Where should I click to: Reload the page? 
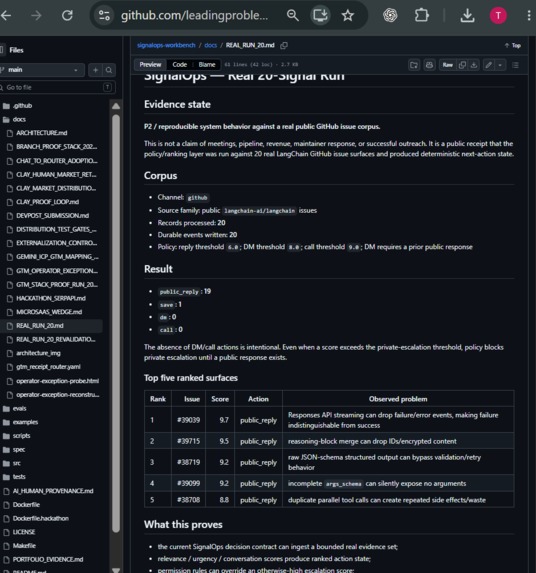67,15
